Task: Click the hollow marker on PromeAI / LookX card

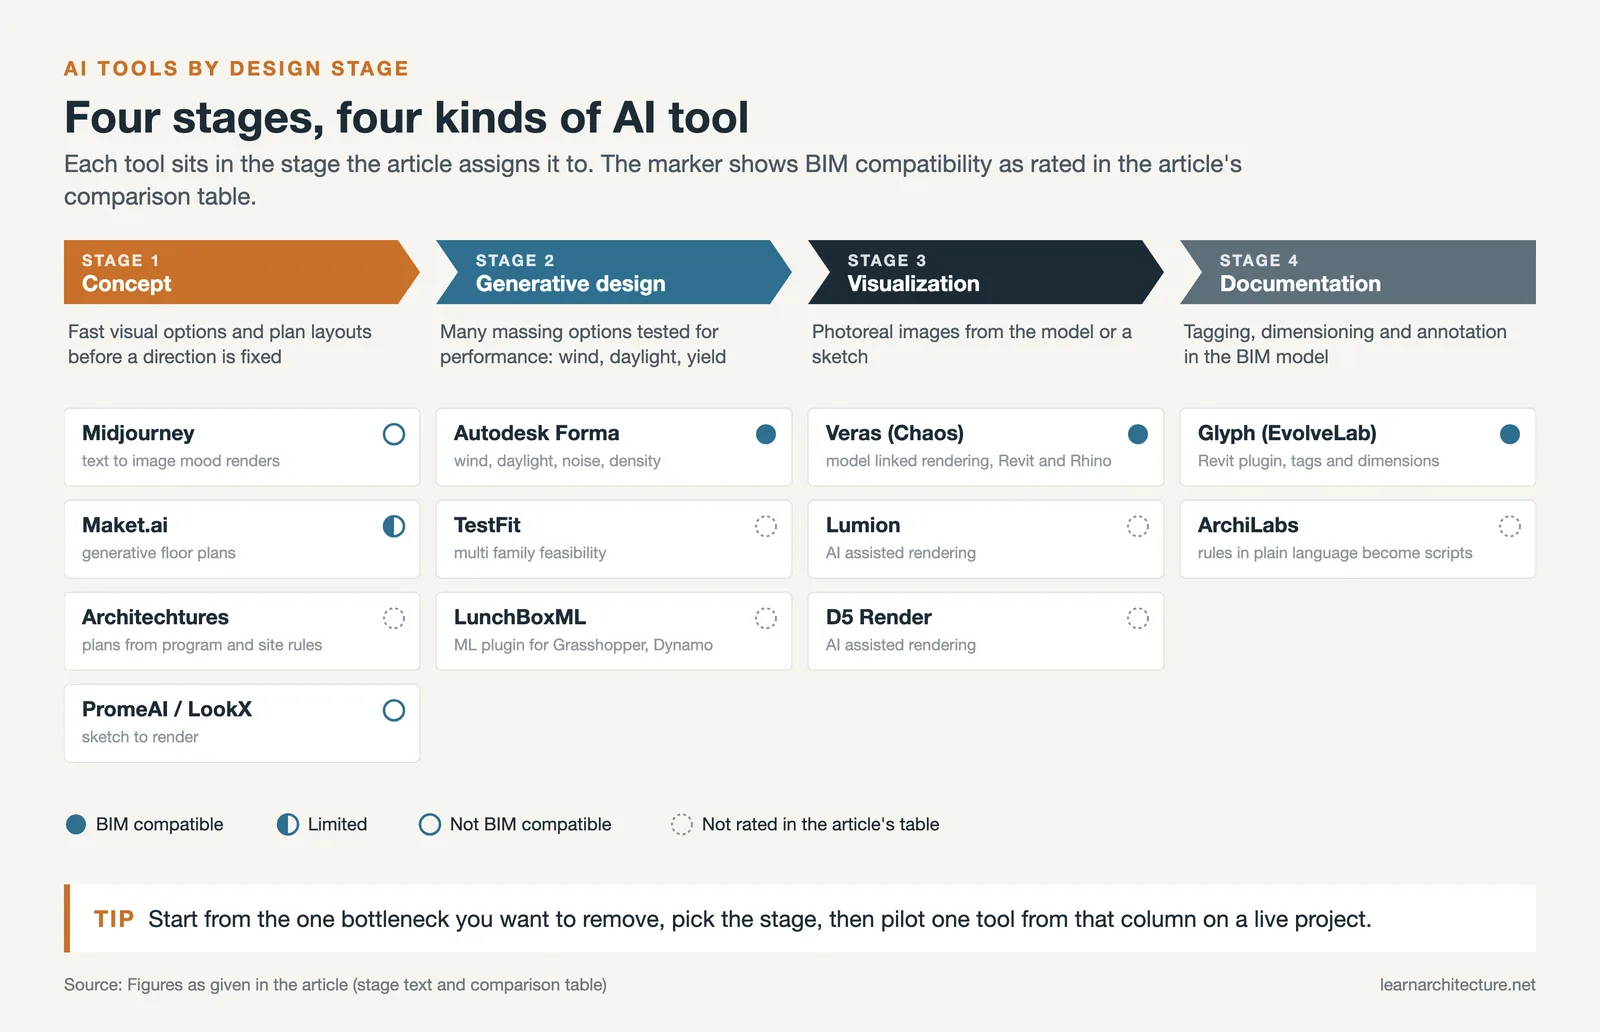Action: (394, 710)
